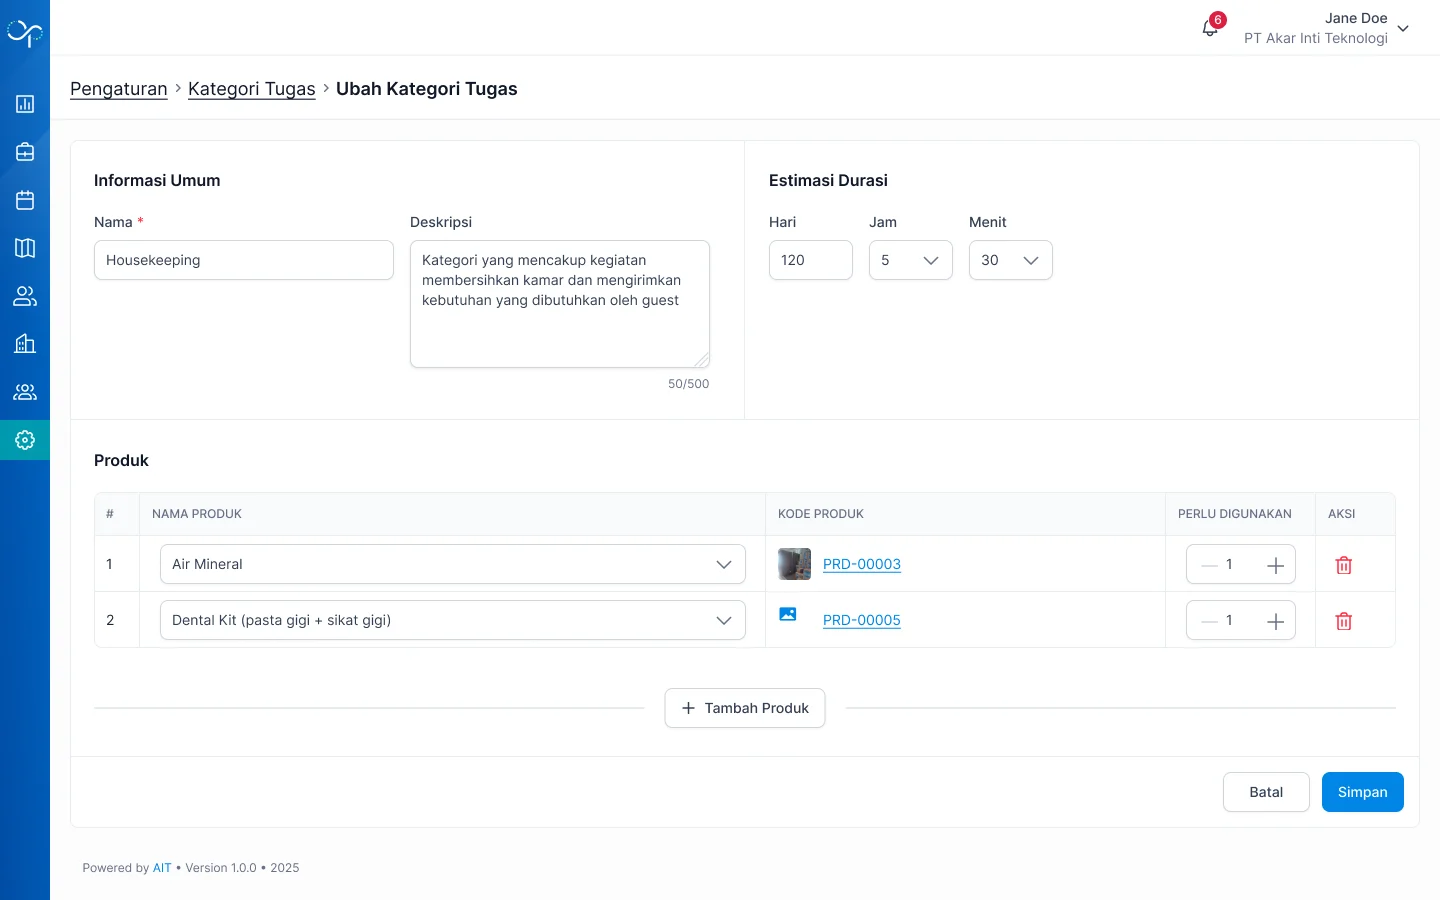
Task: Focus the Deskripsi text area
Action: click(560, 304)
